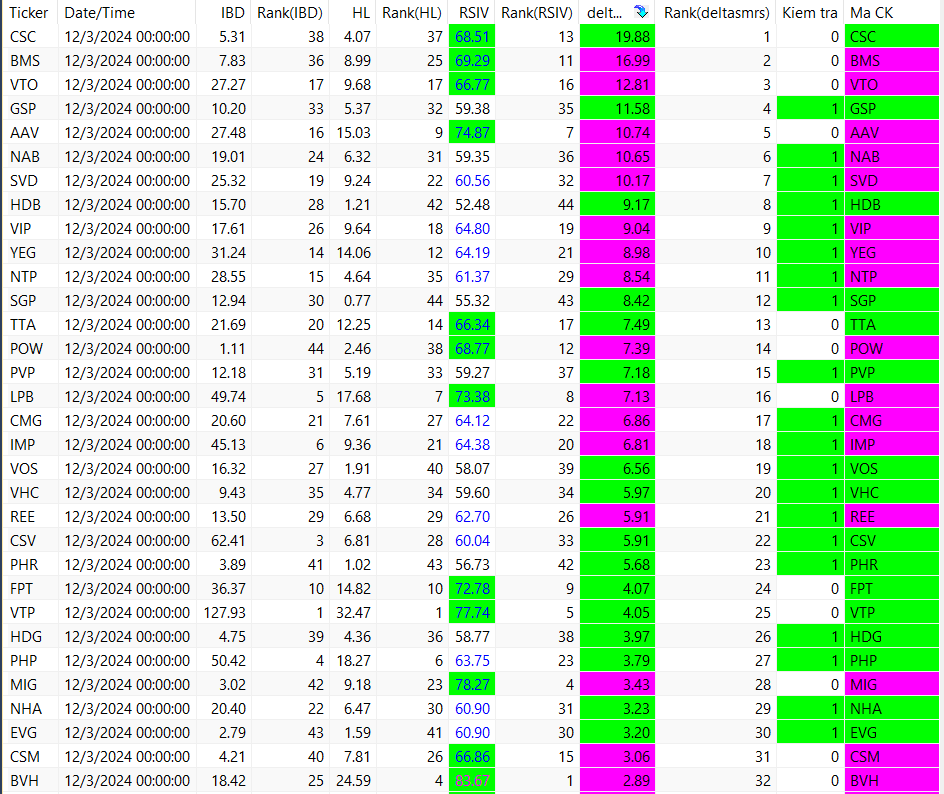The width and height of the screenshot is (944, 794).
Task: Click the IBD value 127.93
Action: [223, 613]
